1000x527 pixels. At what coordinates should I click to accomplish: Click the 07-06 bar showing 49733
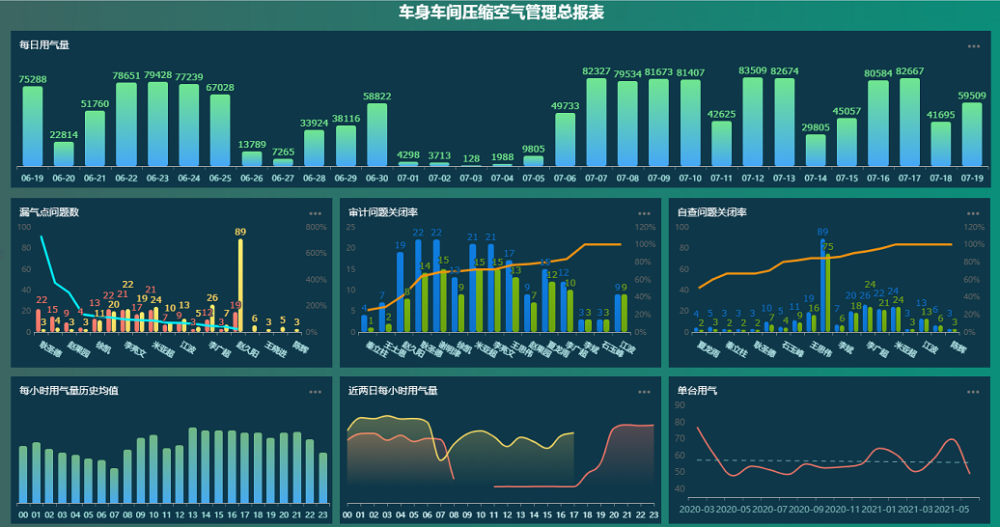point(565,140)
